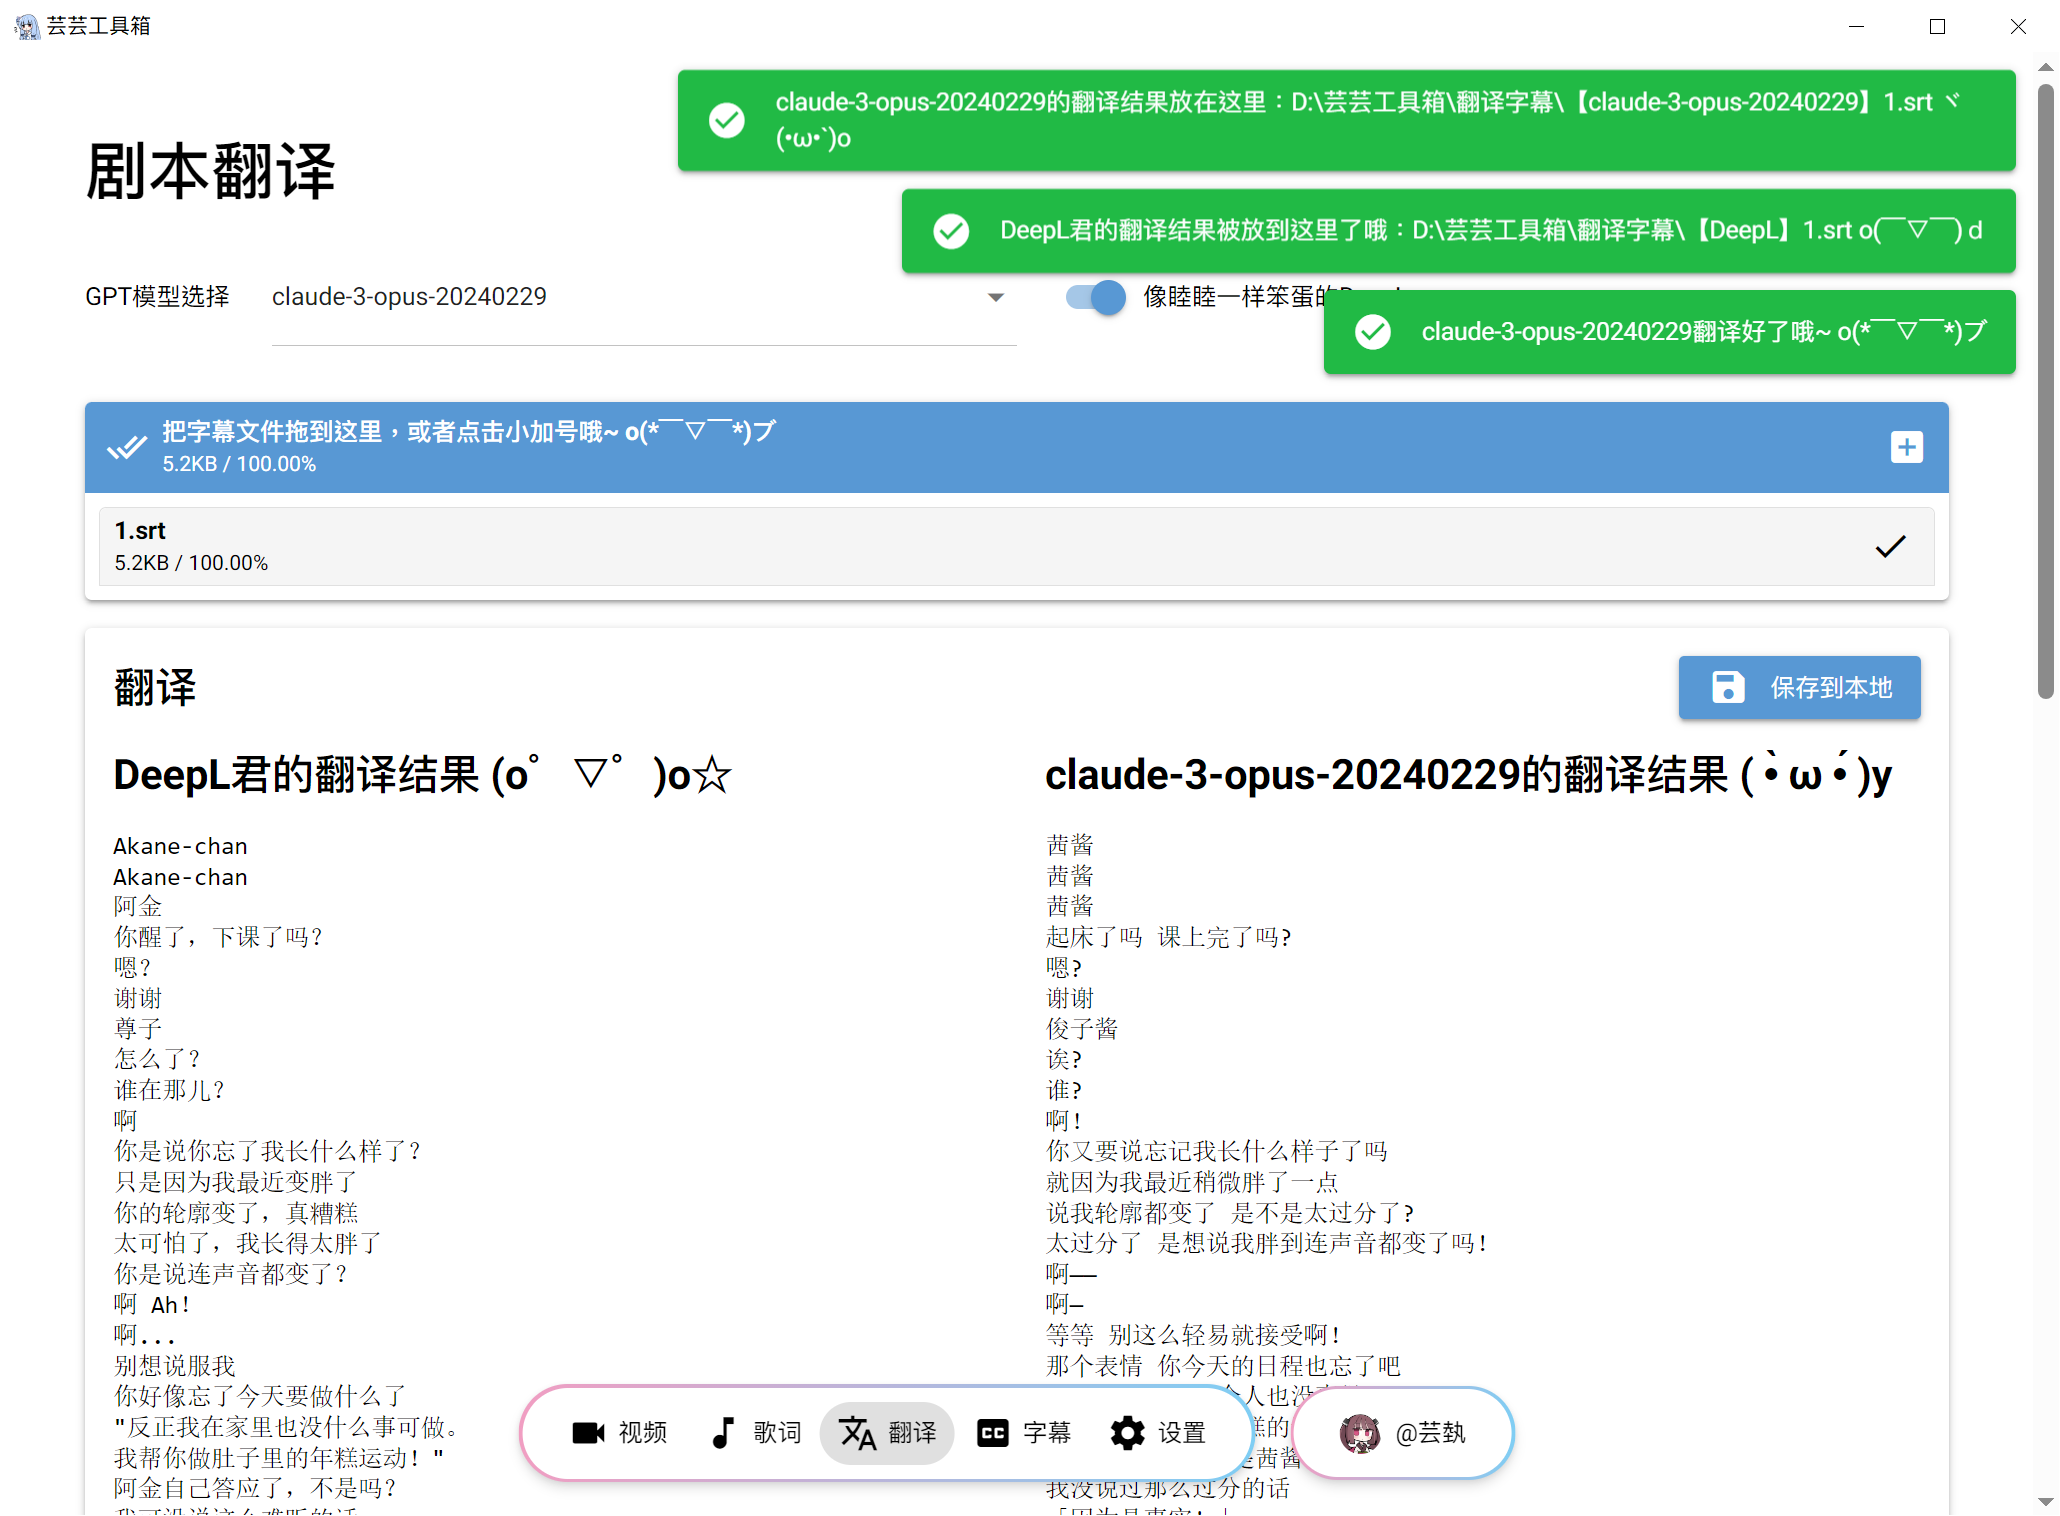Maximize the 芸芸工具箱 window
This screenshot has height=1516, width=2060.
[x=1938, y=26]
